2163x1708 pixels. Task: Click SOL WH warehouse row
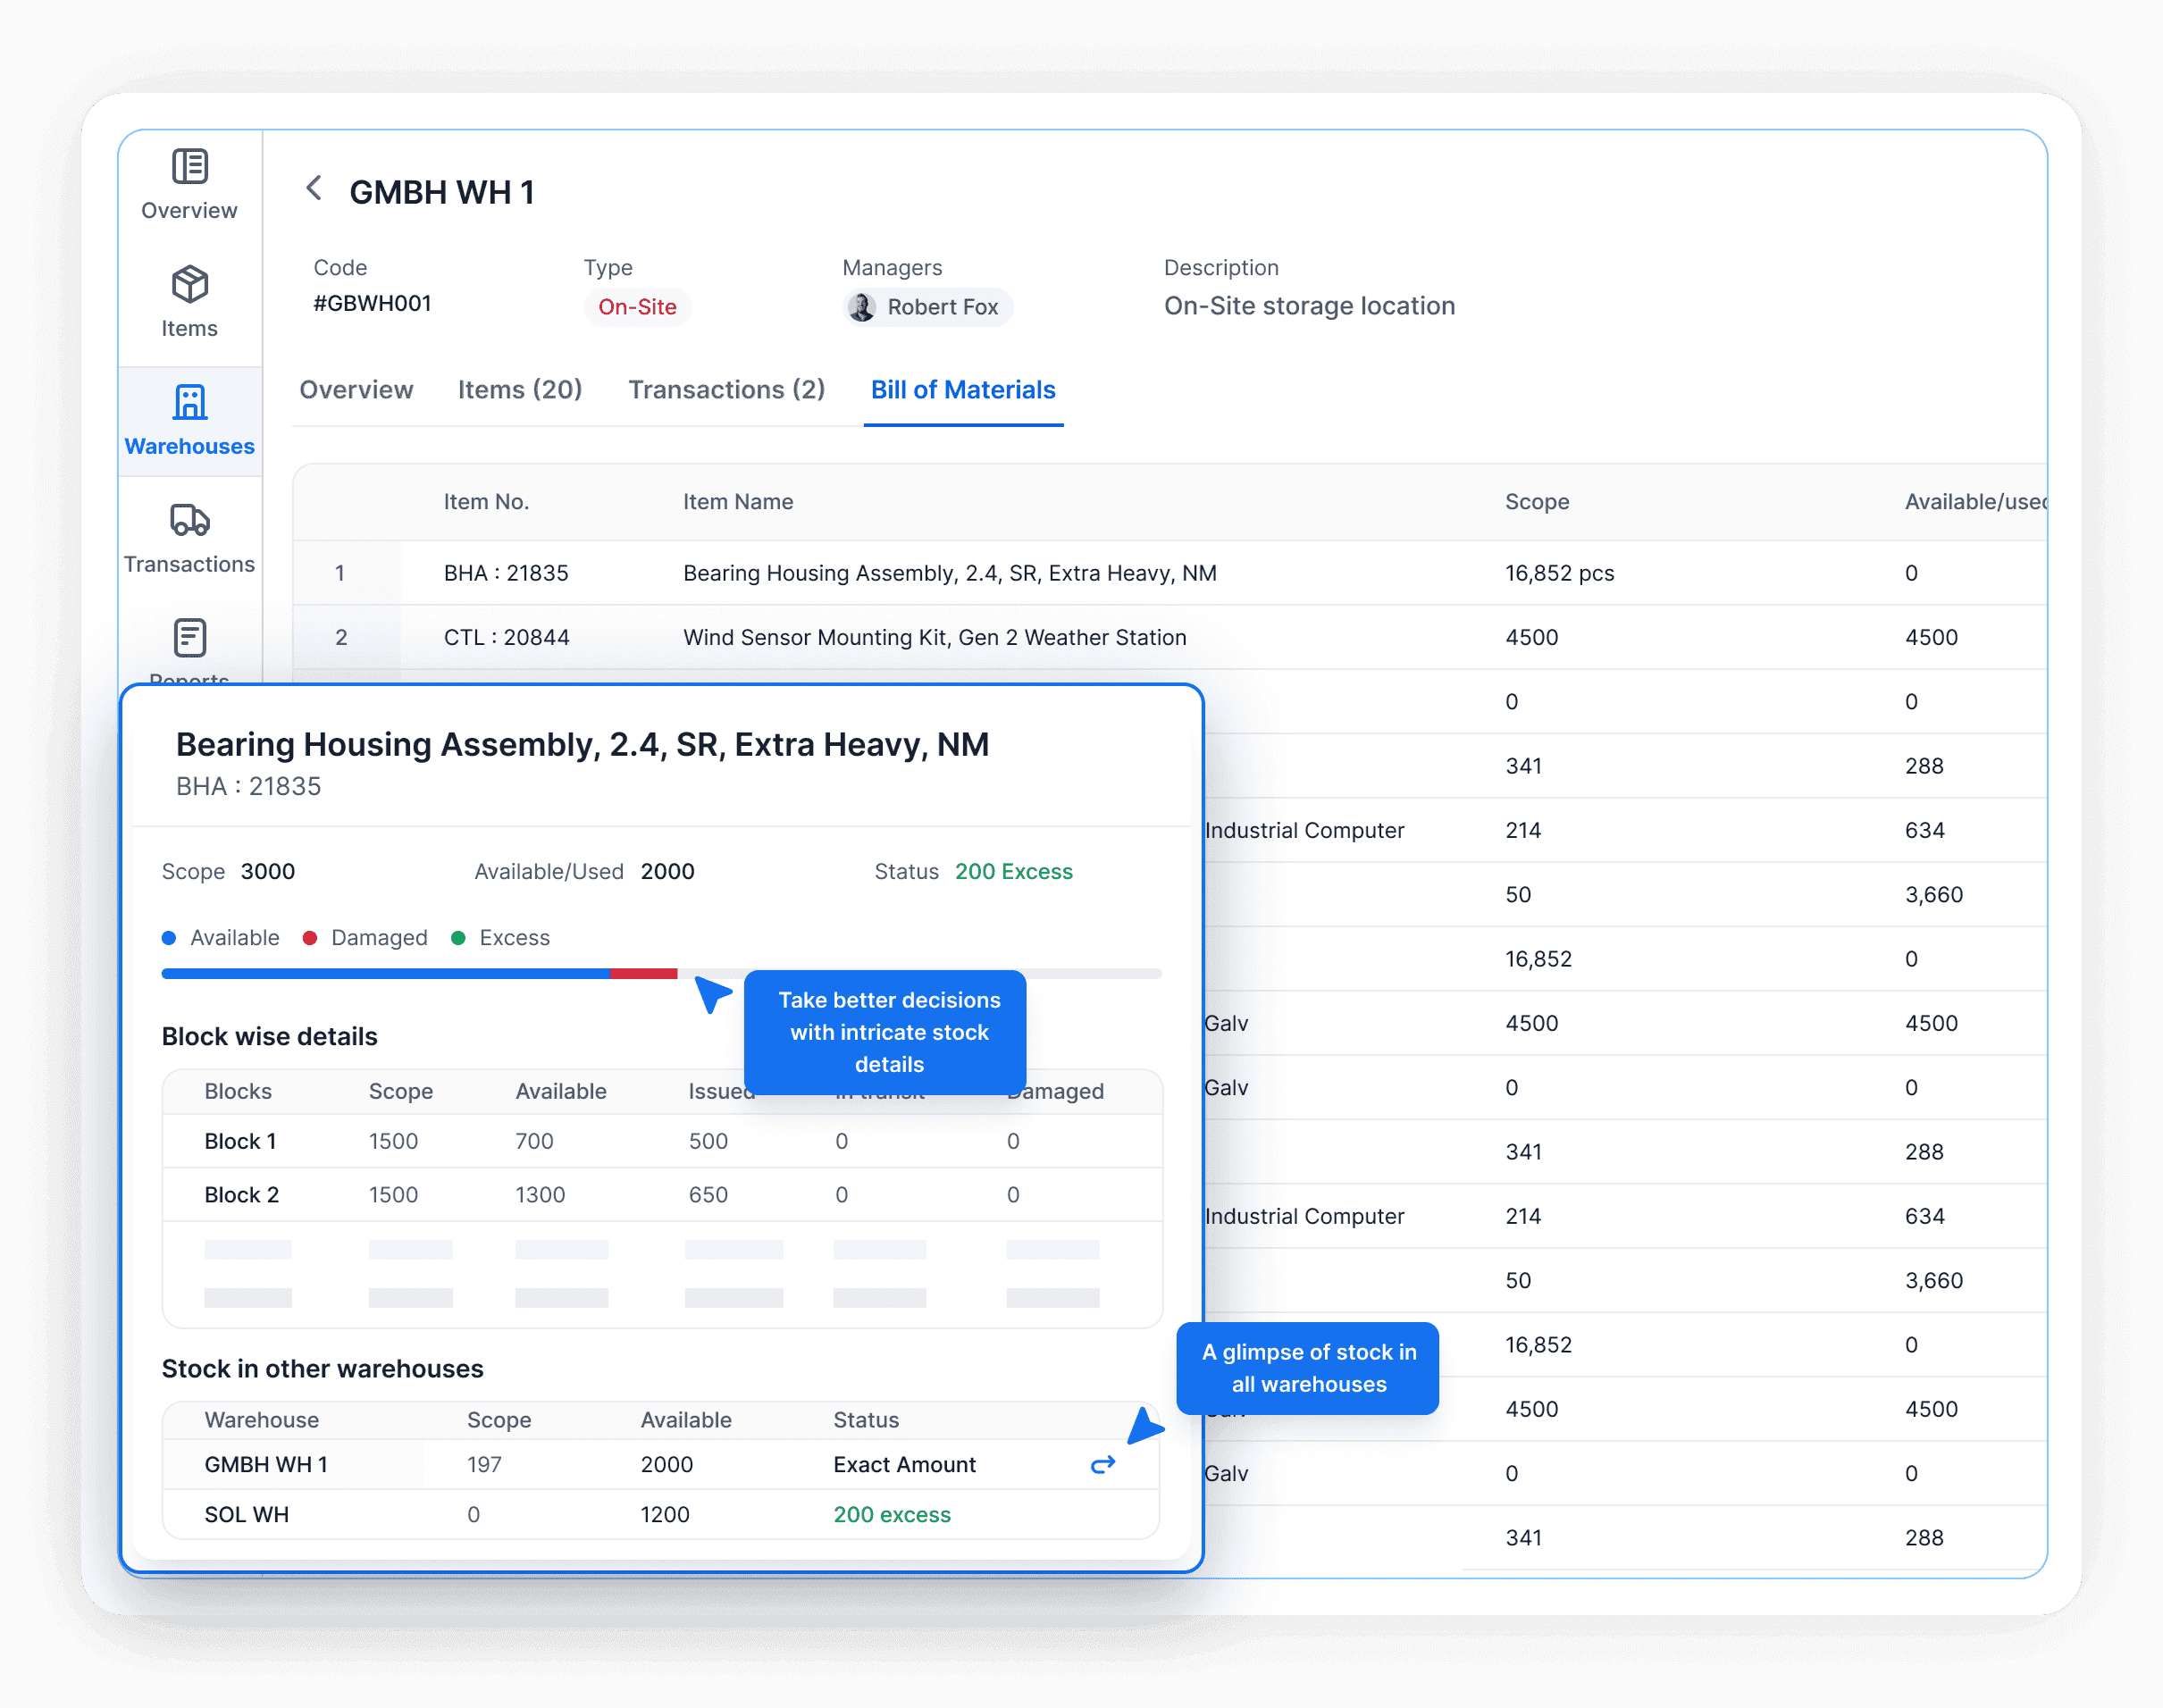(661, 1514)
